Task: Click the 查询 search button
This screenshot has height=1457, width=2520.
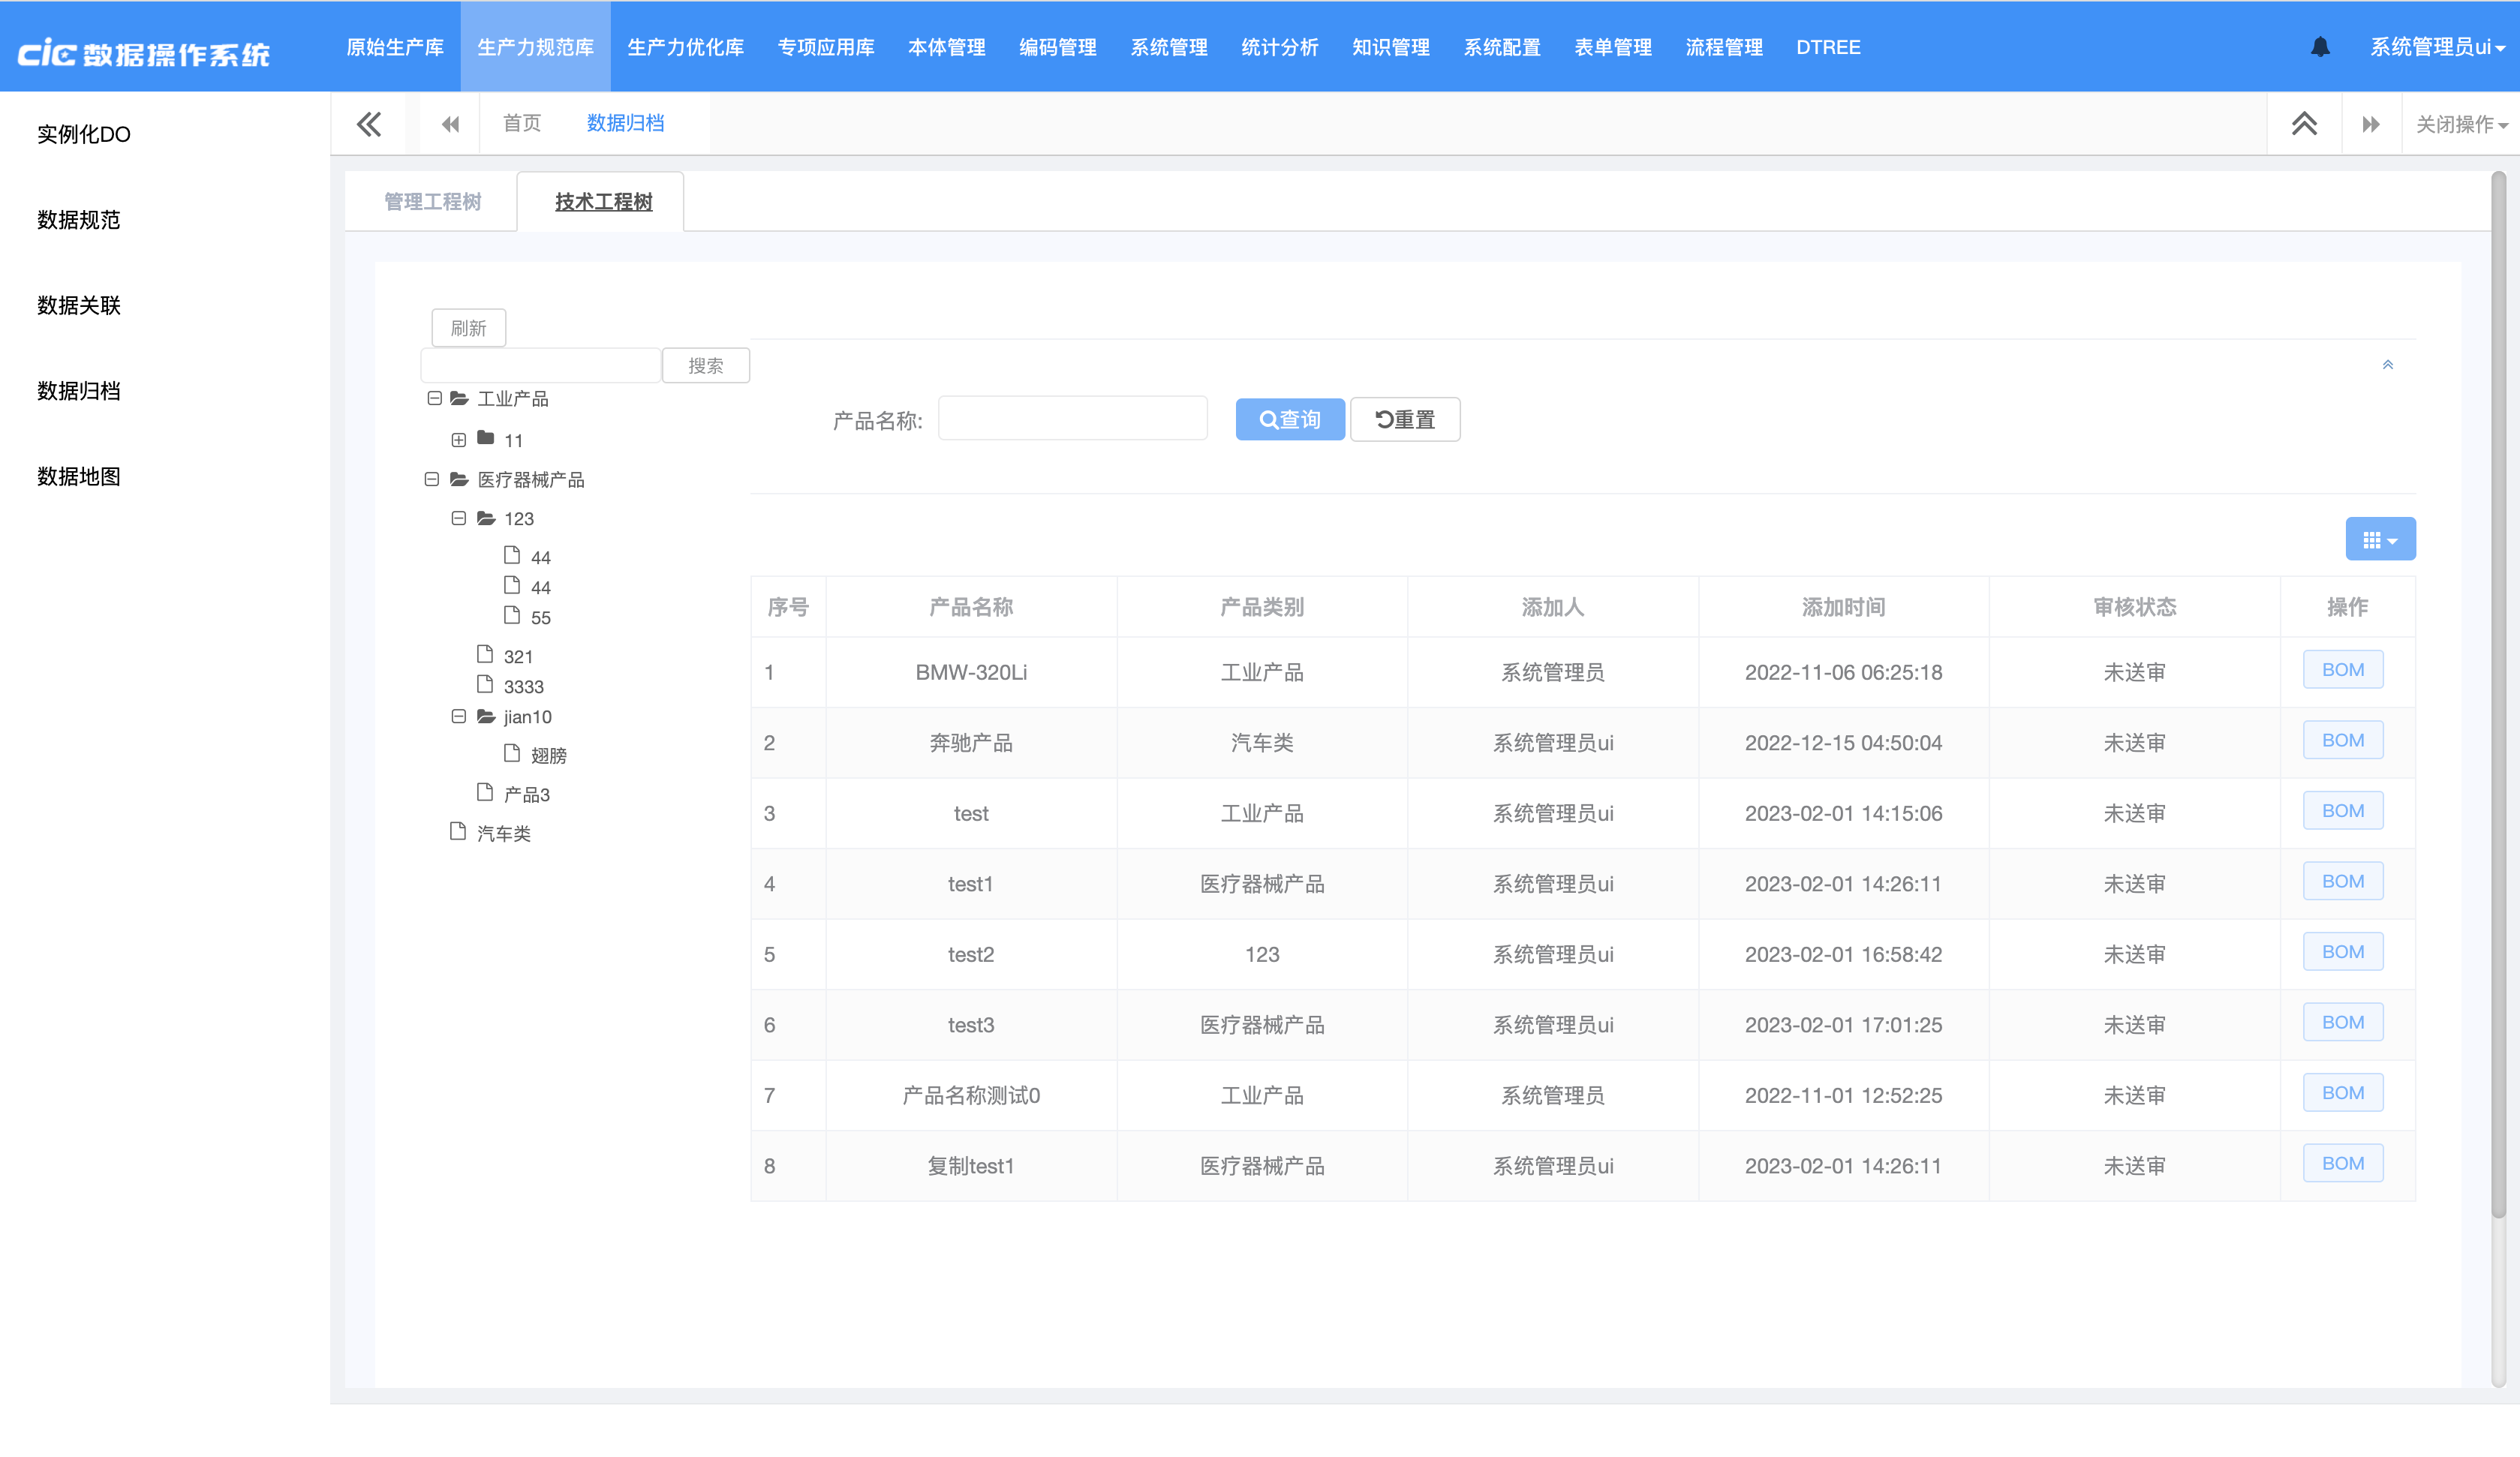Action: [x=1289, y=419]
